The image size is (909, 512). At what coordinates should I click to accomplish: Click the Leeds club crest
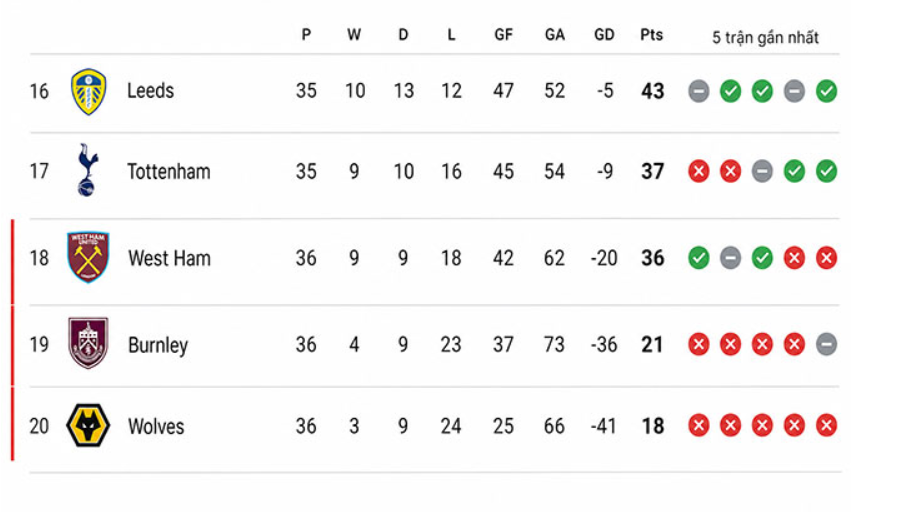click(x=88, y=92)
